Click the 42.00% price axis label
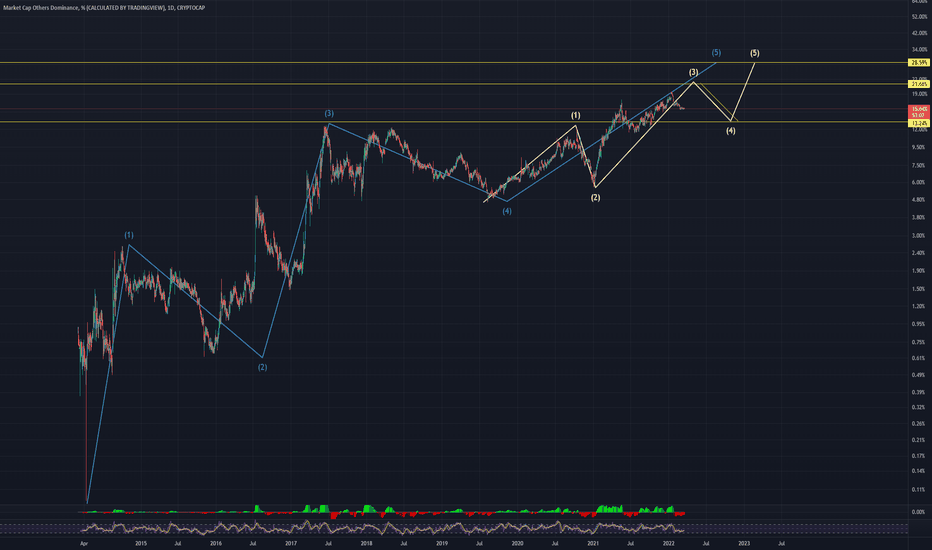The width and height of the screenshot is (932, 550). [x=919, y=33]
